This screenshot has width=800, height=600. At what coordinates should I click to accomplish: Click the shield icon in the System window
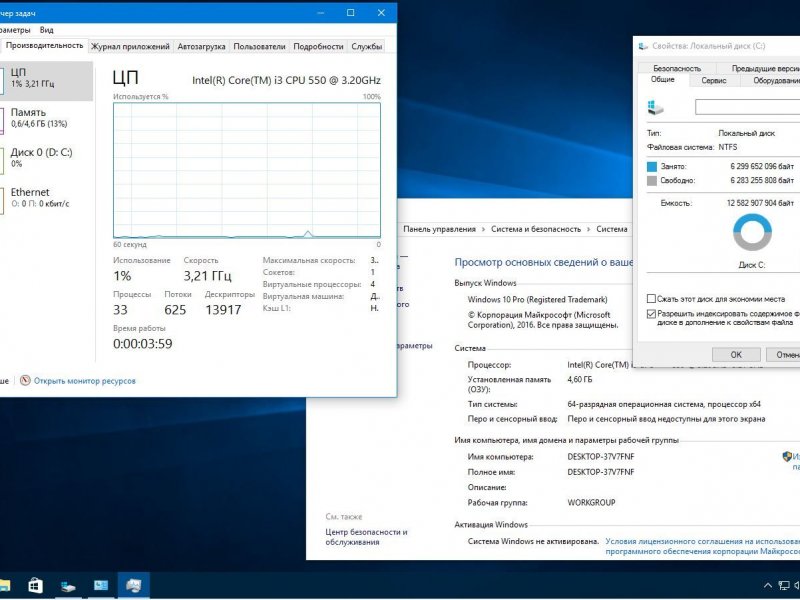coord(787,456)
